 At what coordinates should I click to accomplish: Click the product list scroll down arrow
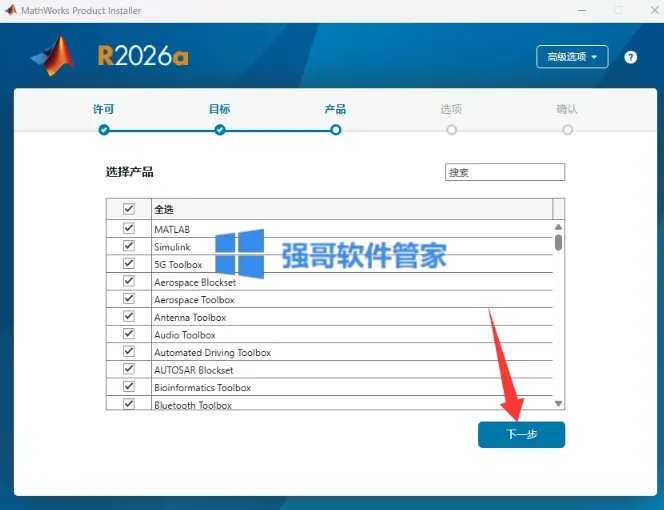[559, 404]
